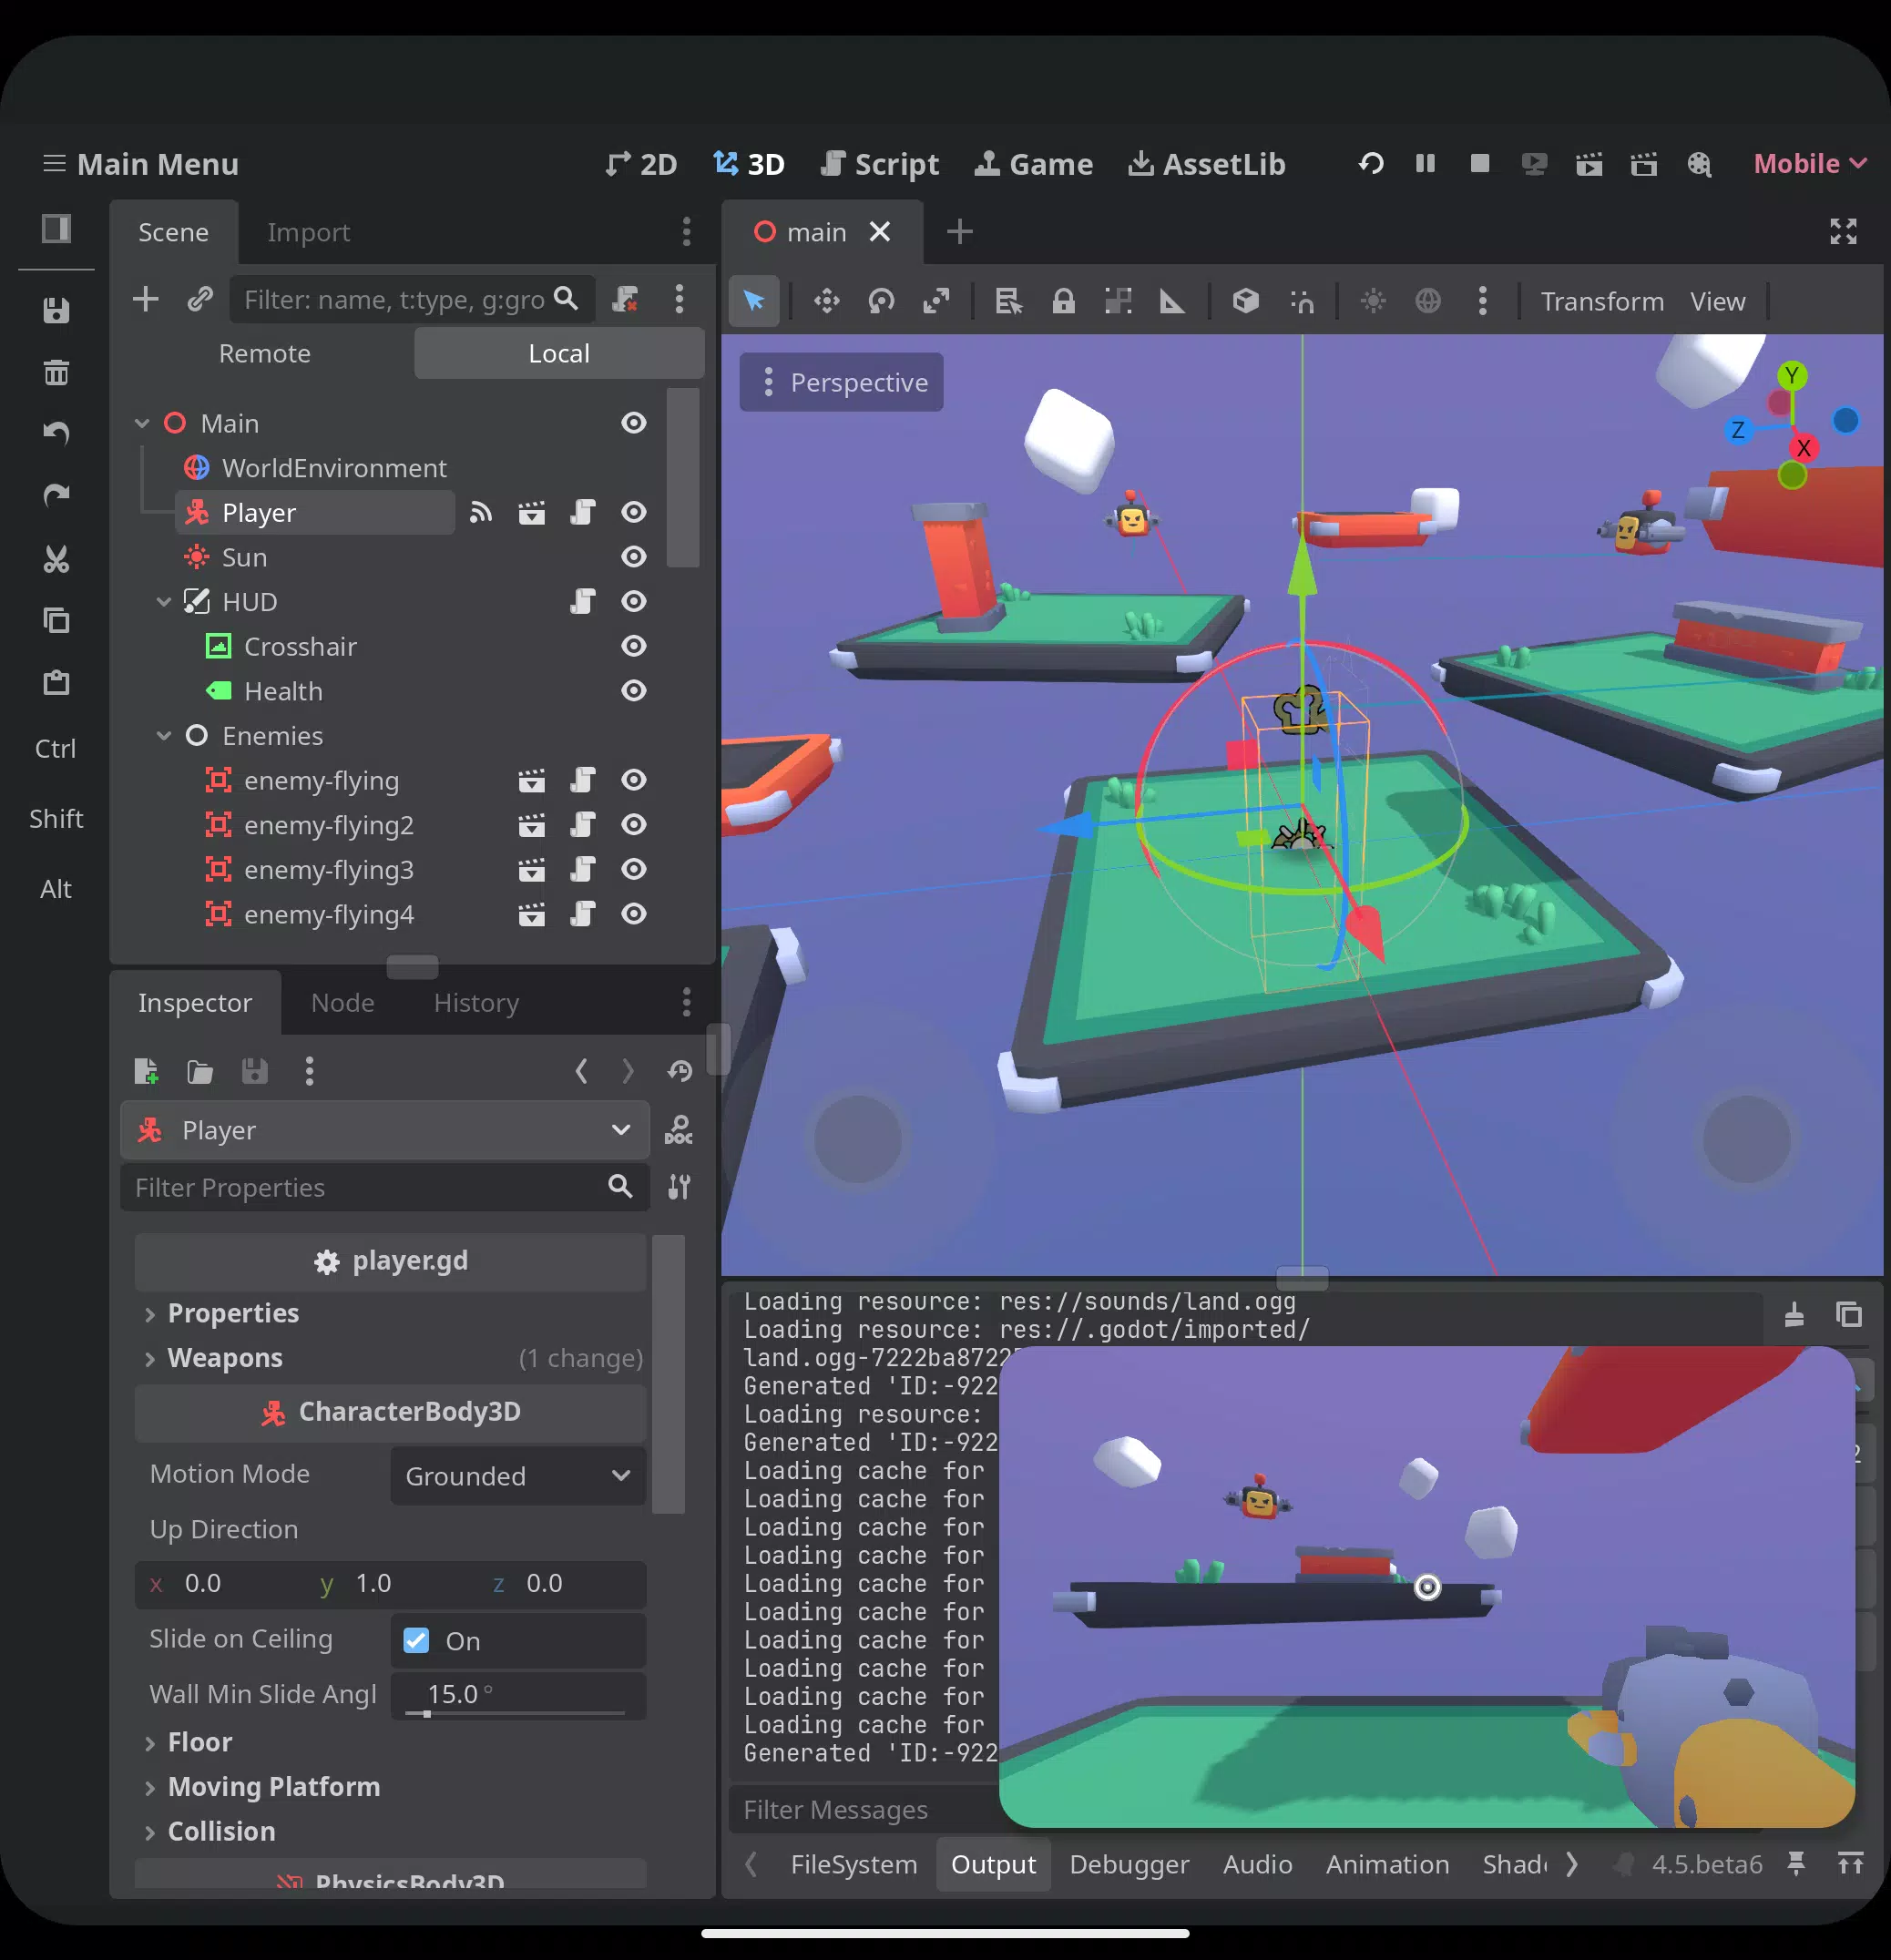Viewport: 1891px width, 1960px height.
Task: Open Player signals icon in scene tree
Action: (x=481, y=513)
